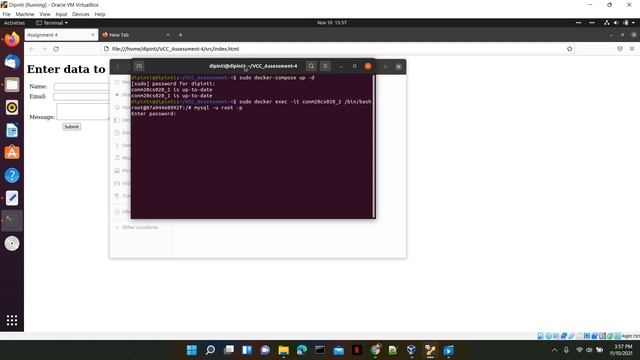Image resolution: width=640 pixels, height=360 pixels.
Task: Reload the page in Firefox
Action: [x=56, y=49]
